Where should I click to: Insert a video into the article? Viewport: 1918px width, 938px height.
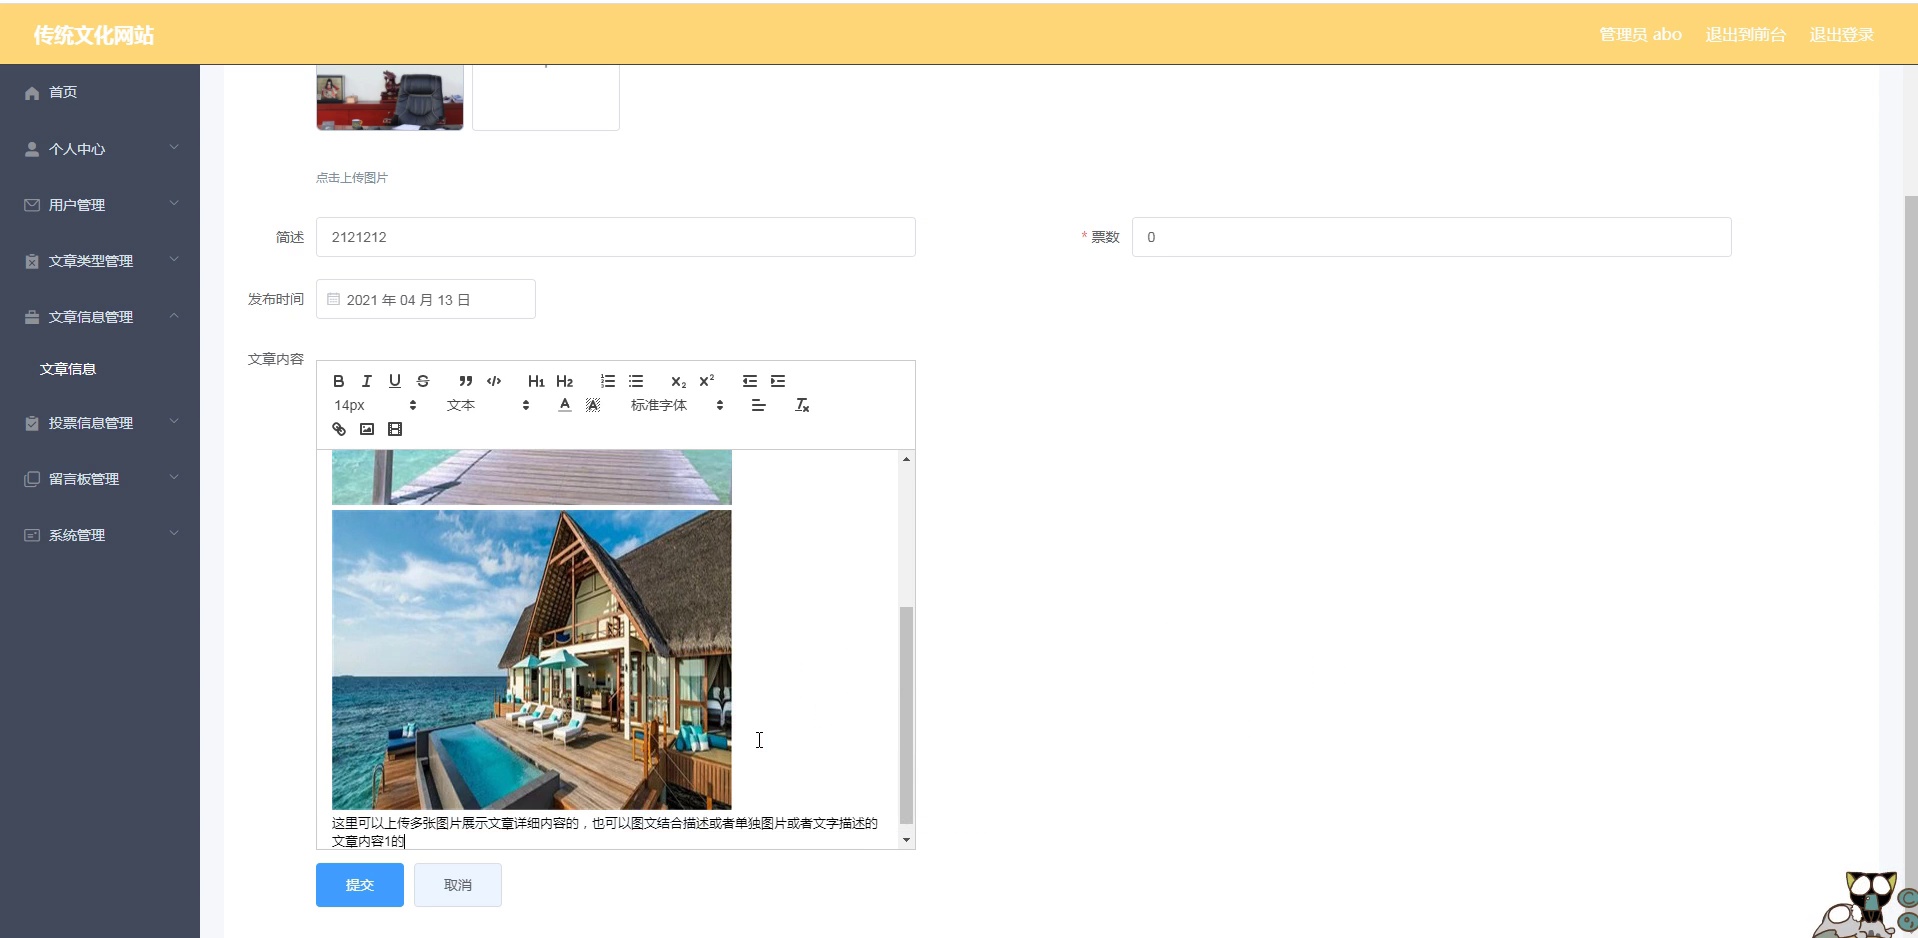point(395,429)
